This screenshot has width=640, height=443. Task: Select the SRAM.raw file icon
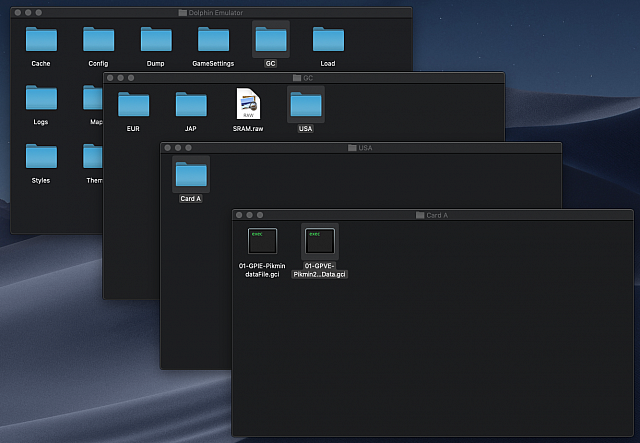pos(248,104)
